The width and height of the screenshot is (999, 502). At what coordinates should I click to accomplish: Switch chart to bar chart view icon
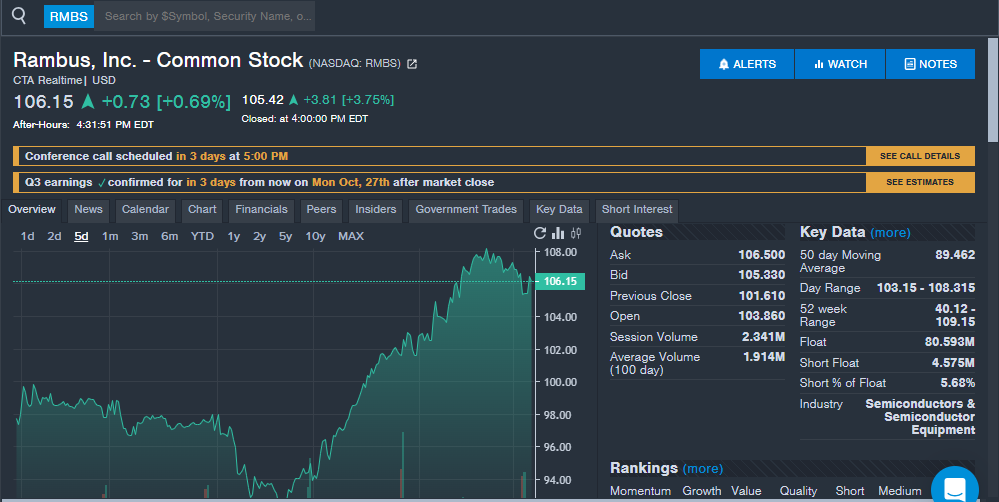558,233
